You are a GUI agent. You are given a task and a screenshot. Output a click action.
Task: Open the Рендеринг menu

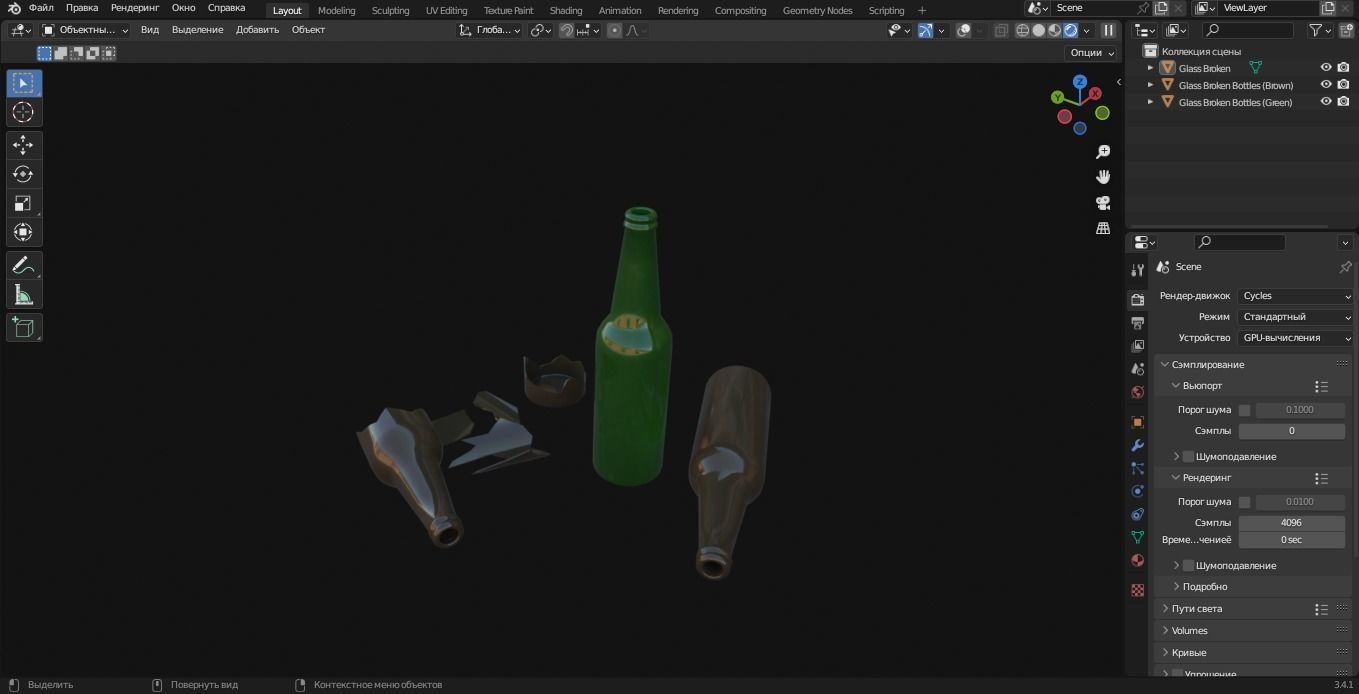(134, 7)
